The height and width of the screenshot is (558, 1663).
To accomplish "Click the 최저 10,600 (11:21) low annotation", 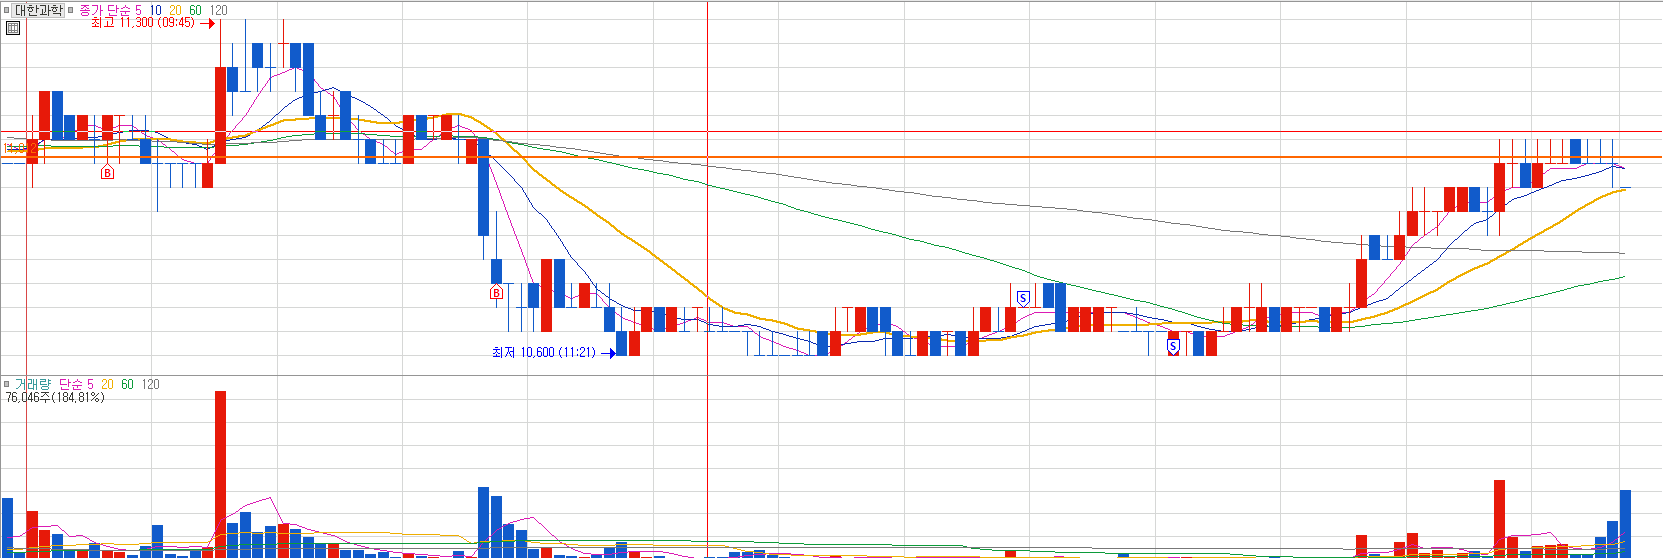I will [543, 352].
